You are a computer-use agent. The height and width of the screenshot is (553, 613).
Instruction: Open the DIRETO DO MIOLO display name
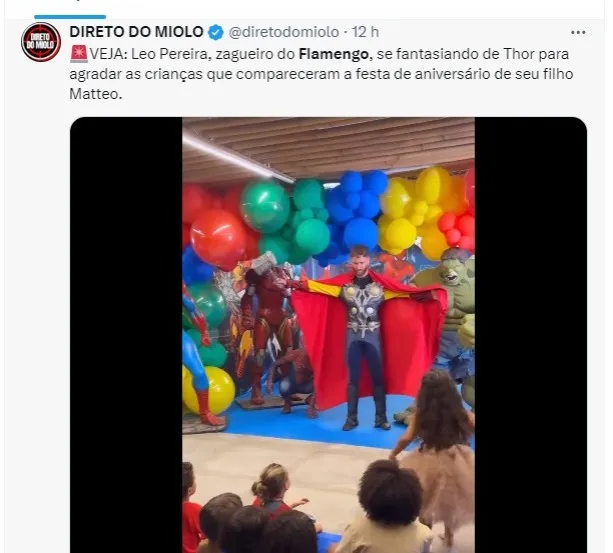click(136, 32)
